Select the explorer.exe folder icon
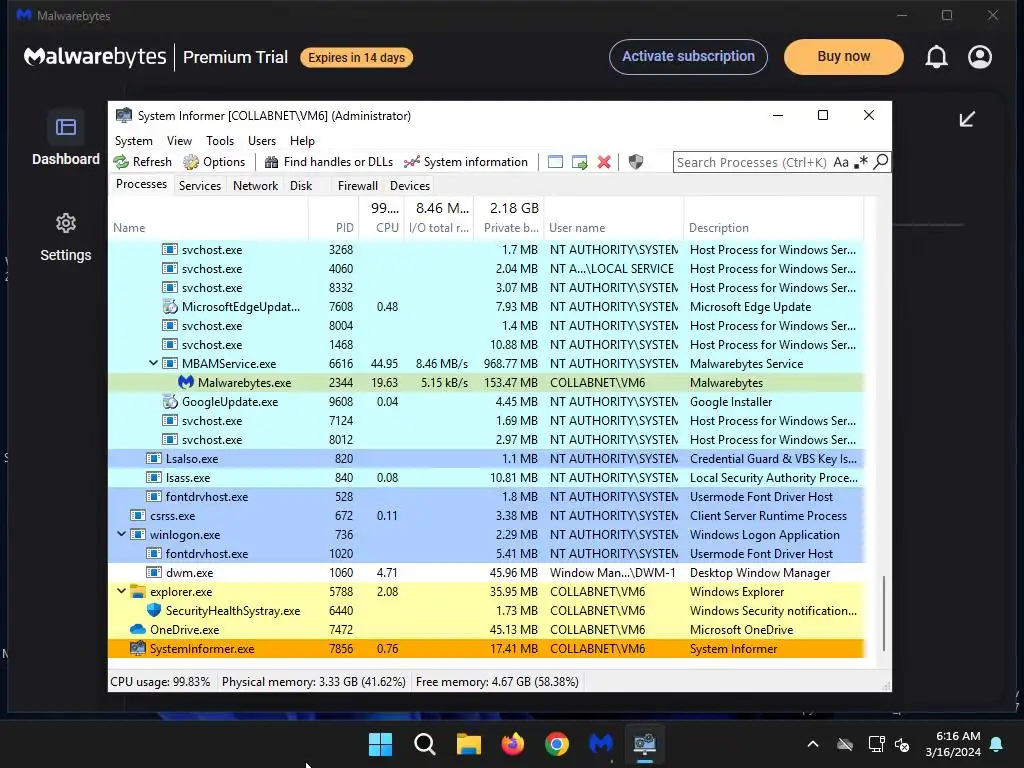The width and height of the screenshot is (1024, 768). tap(138, 591)
